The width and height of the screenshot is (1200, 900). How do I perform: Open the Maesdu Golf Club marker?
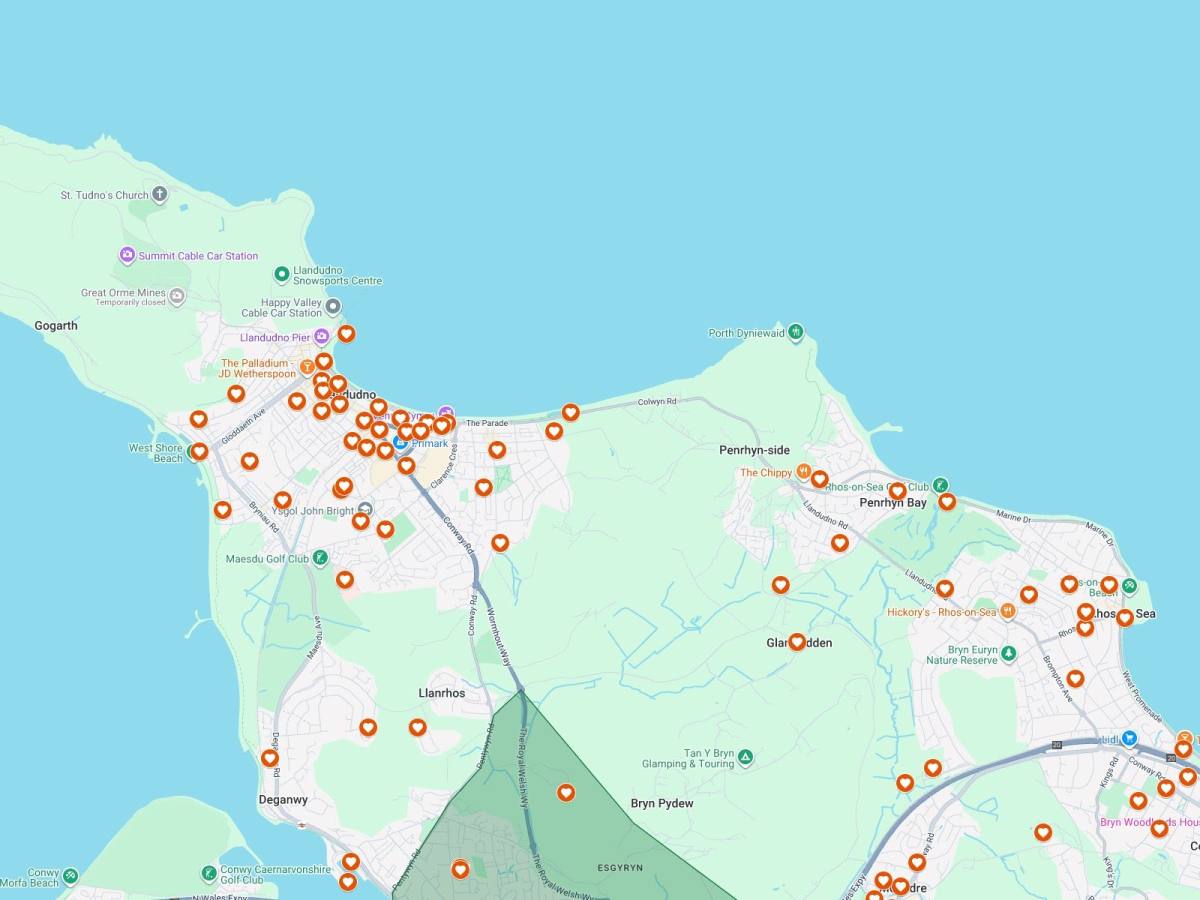tap(320, 558)
